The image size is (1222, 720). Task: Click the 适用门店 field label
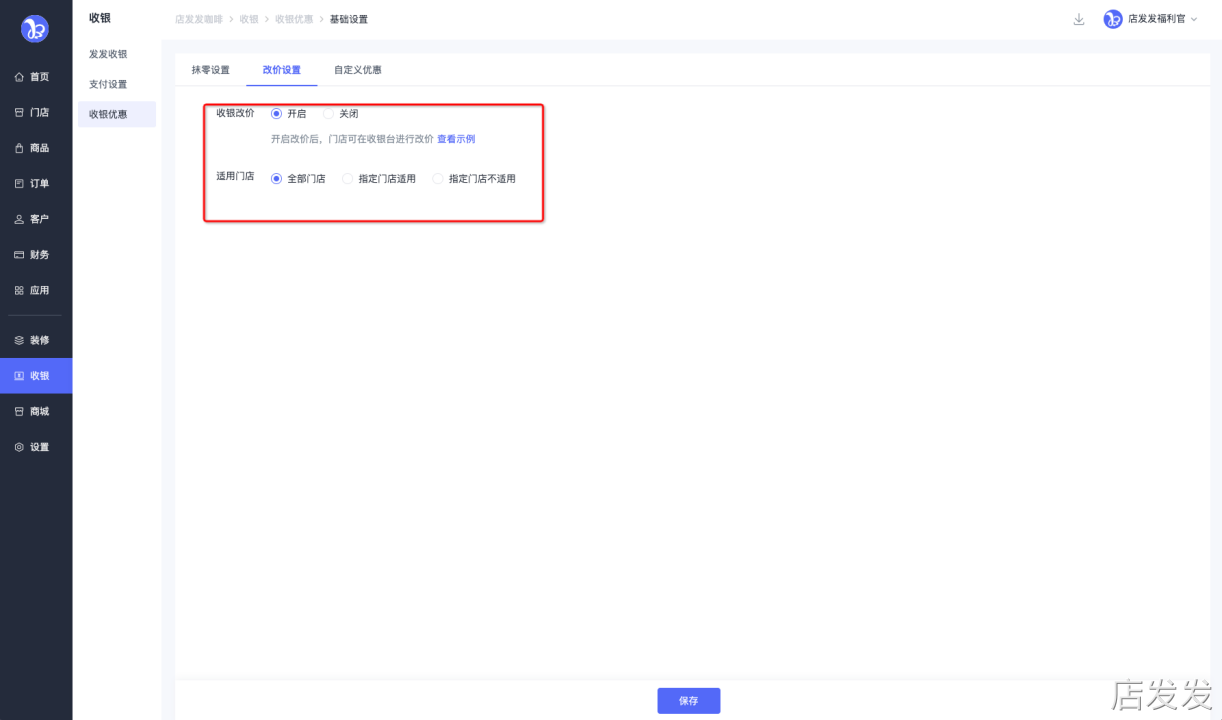[235, 176]
